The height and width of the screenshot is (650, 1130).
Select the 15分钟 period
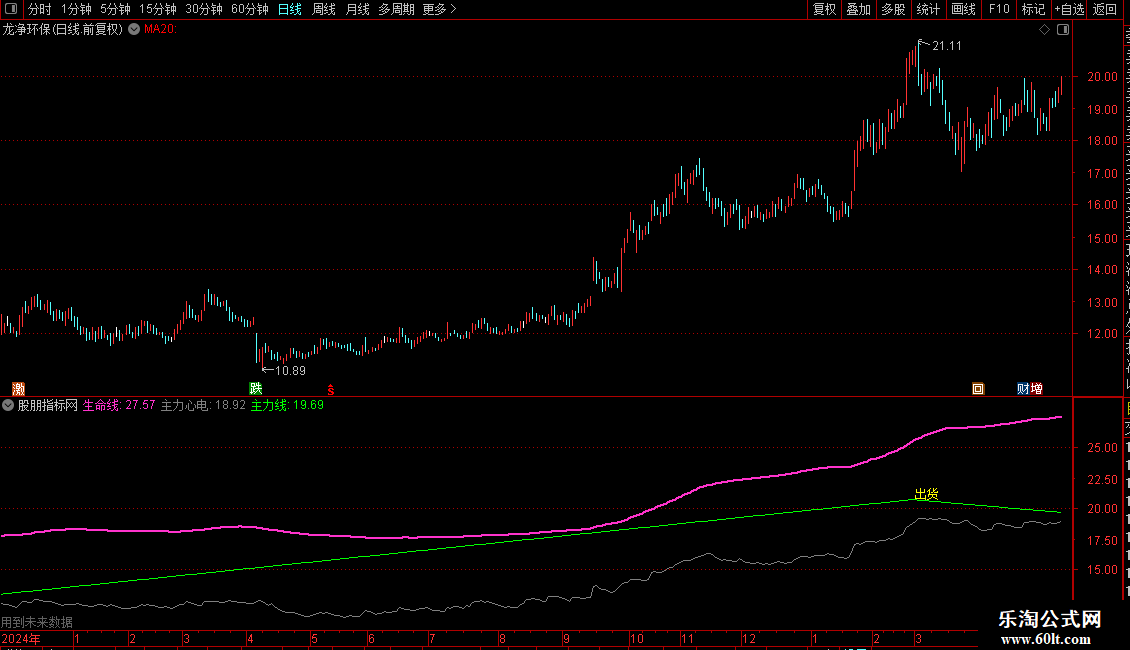(x=158, y=9)
